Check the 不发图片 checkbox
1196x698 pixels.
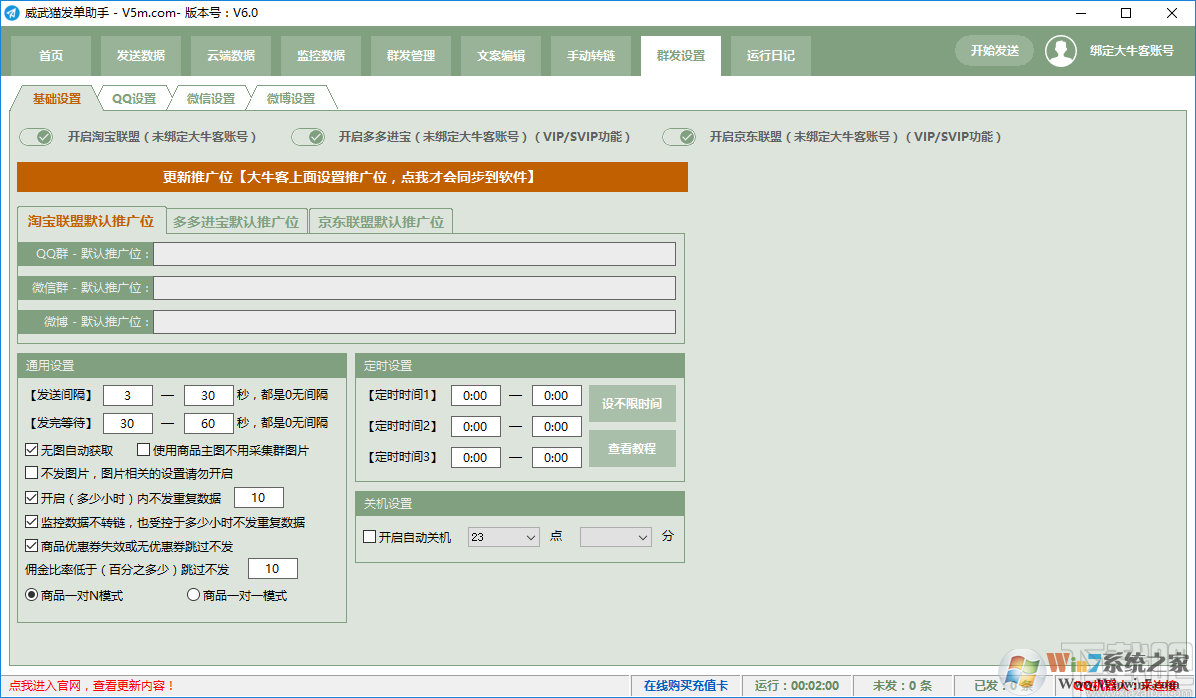[31, 471]
